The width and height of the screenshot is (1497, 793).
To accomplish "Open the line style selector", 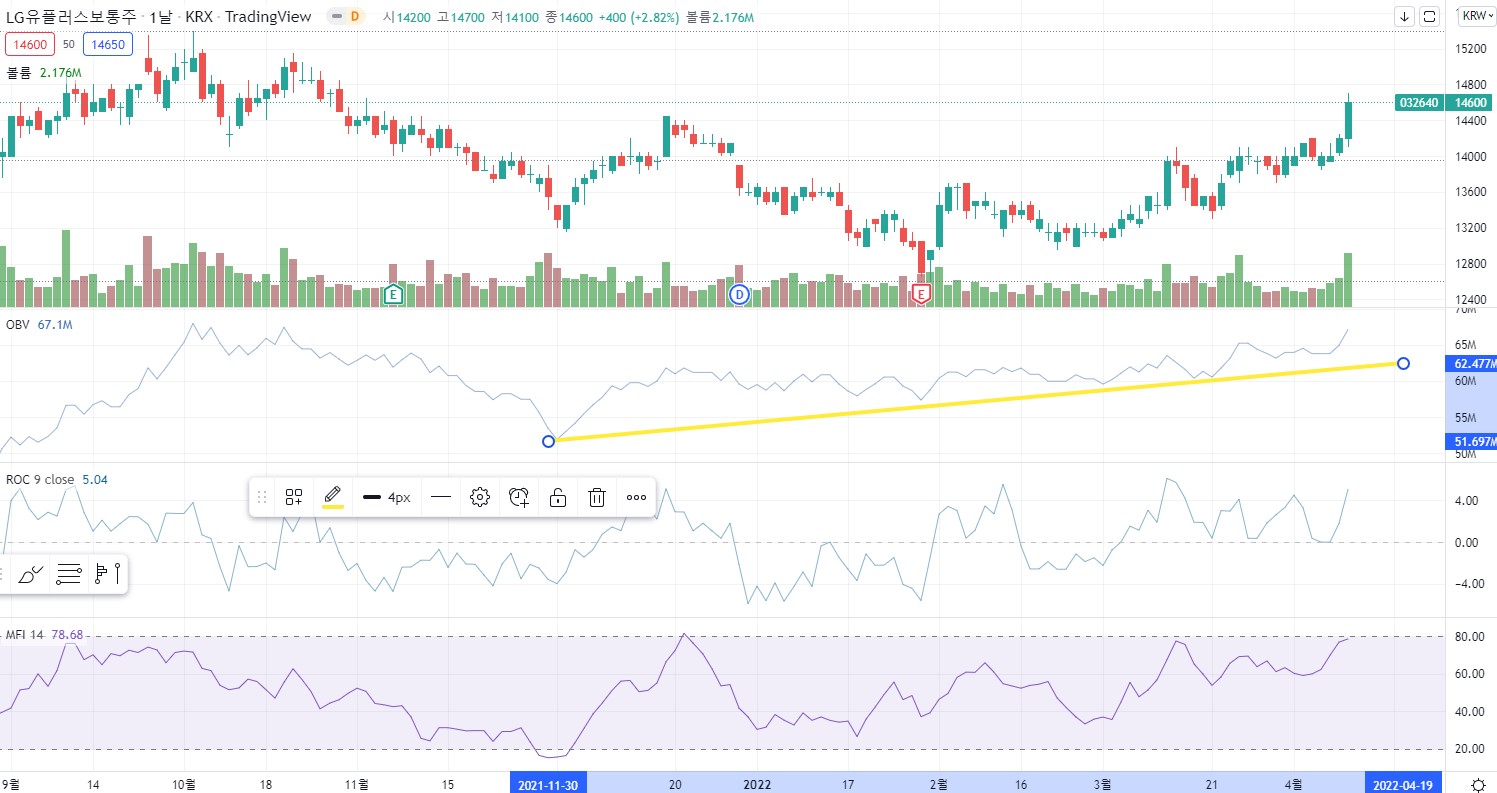I will [x=441, y=497].
